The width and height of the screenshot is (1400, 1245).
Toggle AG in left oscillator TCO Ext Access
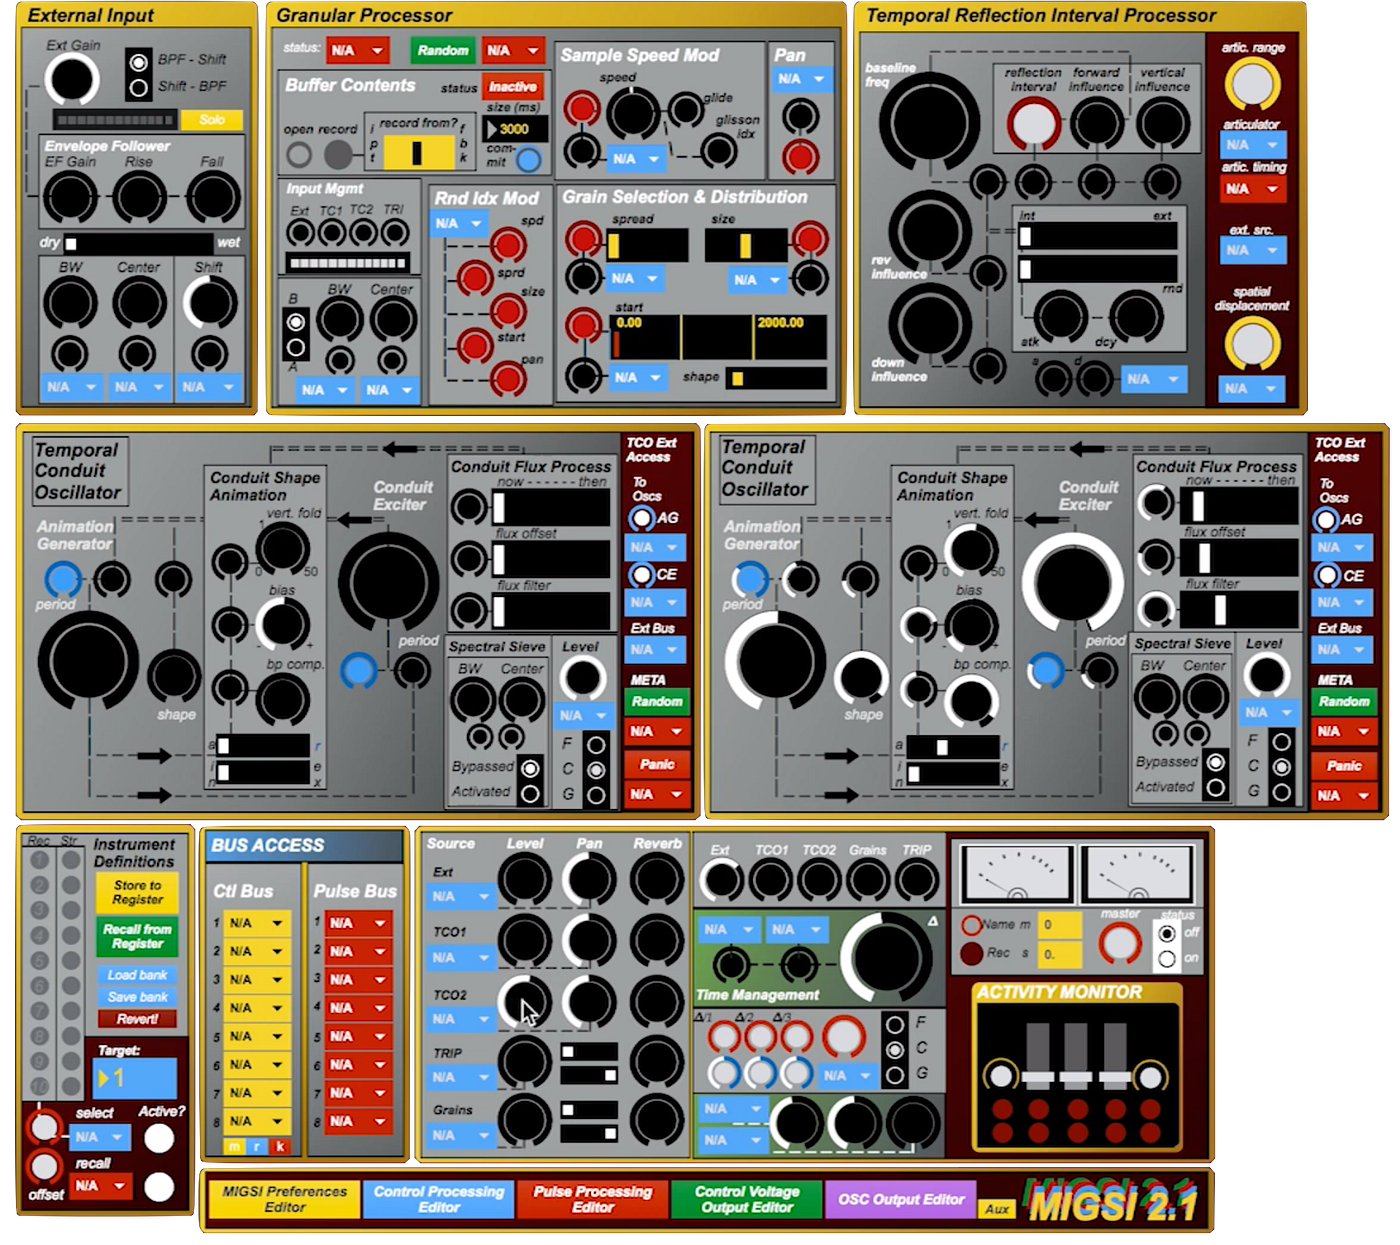coord(641,518)
